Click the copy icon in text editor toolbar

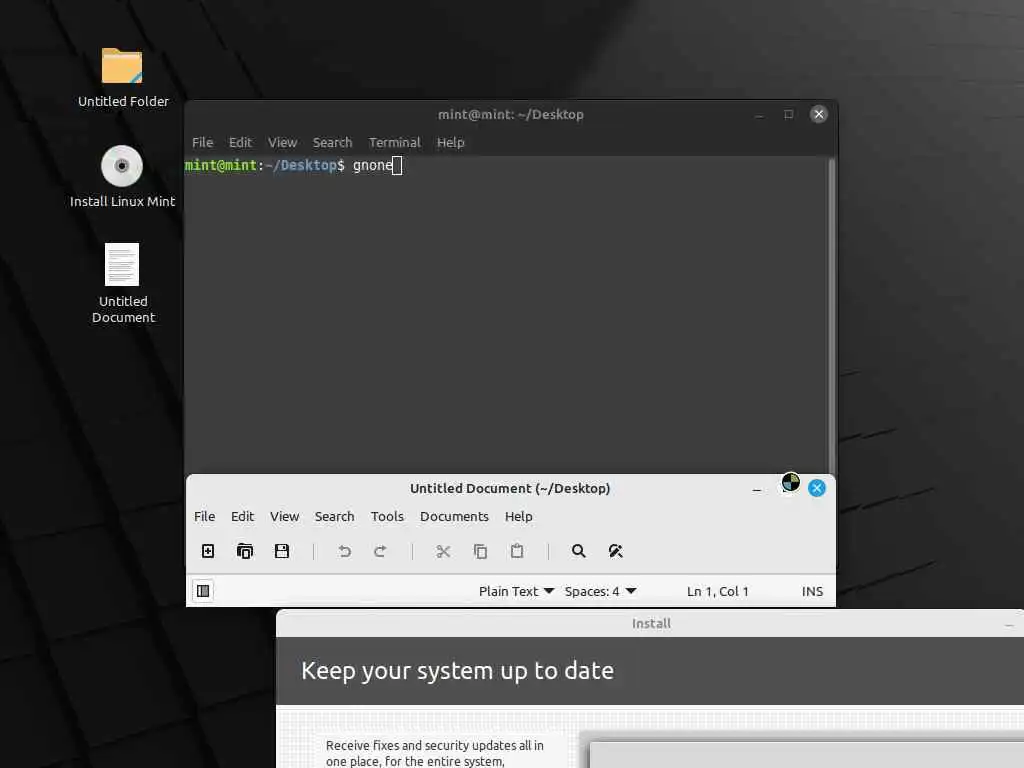click(480, 551)
